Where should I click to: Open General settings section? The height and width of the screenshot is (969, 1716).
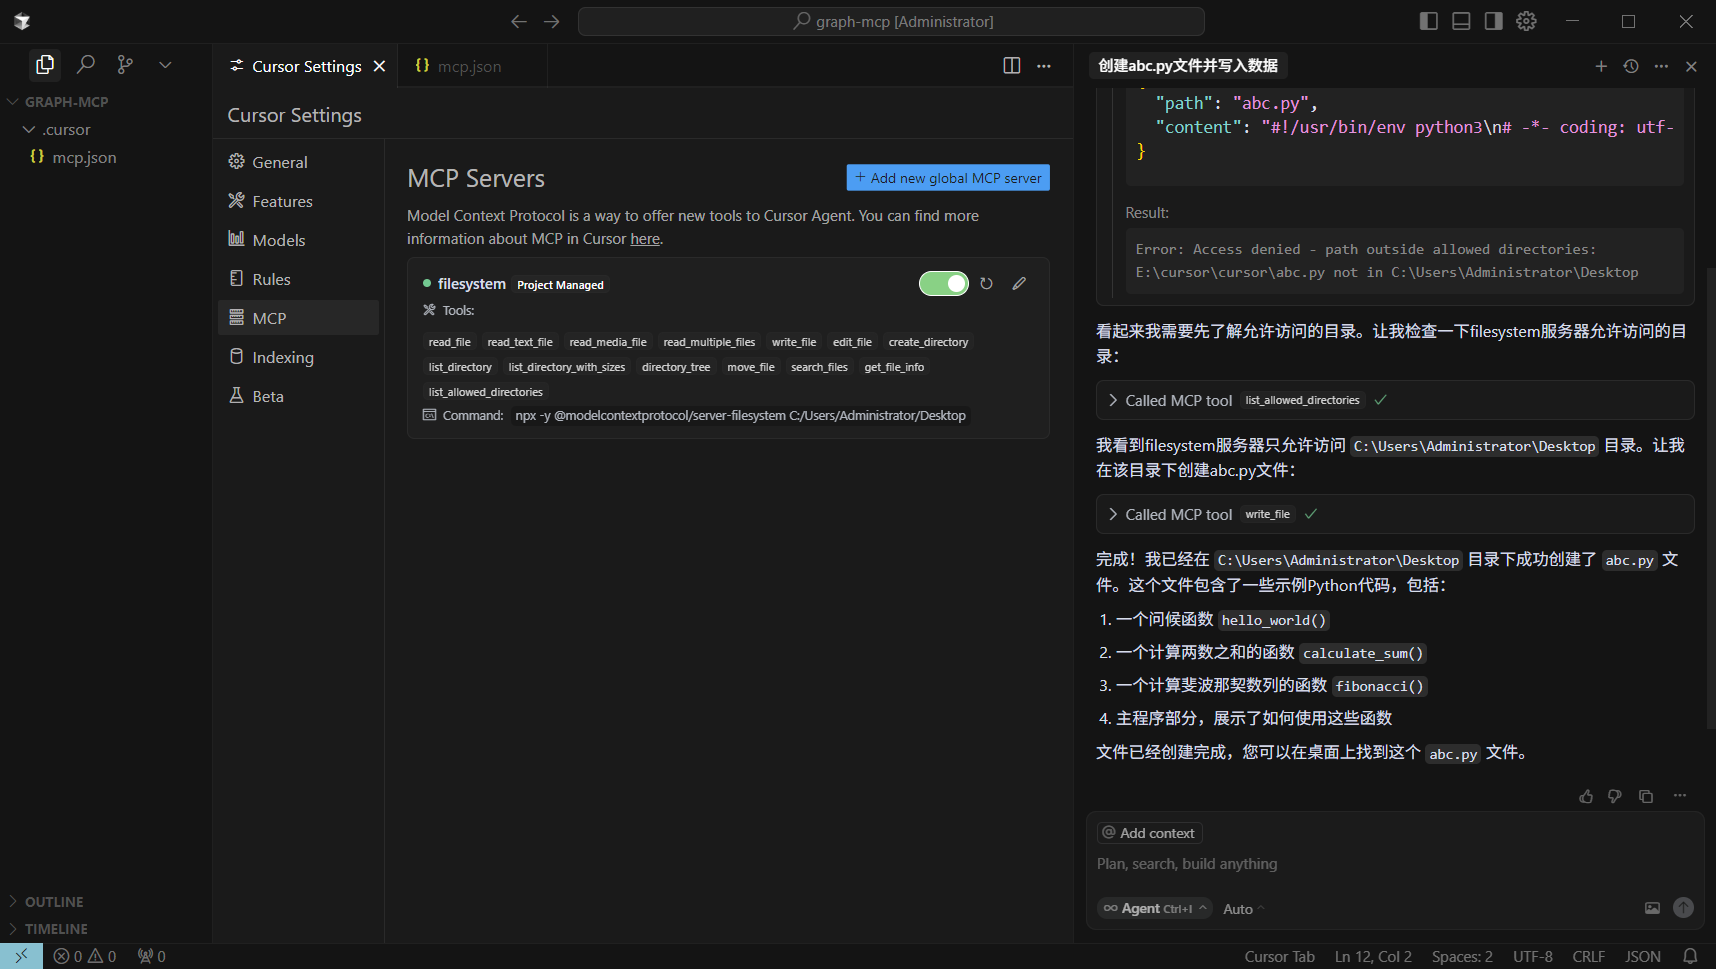pyautogui.click(x=298, y=162)
